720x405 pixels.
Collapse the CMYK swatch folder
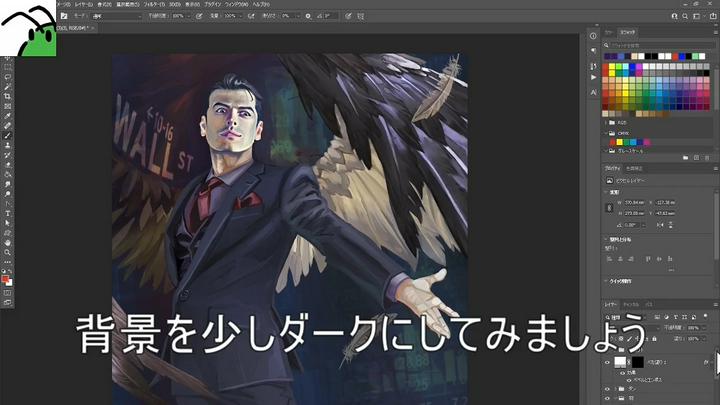607,133
